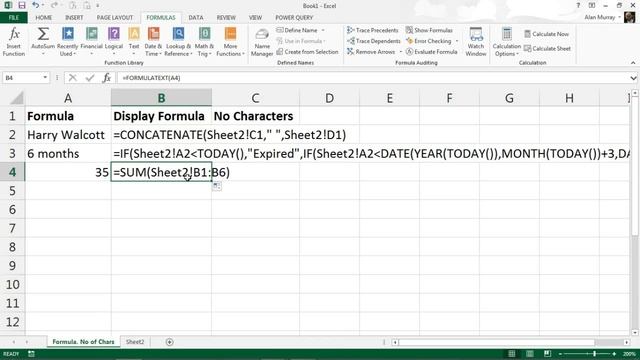This screenshot has width=640, height=360.
Task: Click Calculate Sheet
Action: 547,49
